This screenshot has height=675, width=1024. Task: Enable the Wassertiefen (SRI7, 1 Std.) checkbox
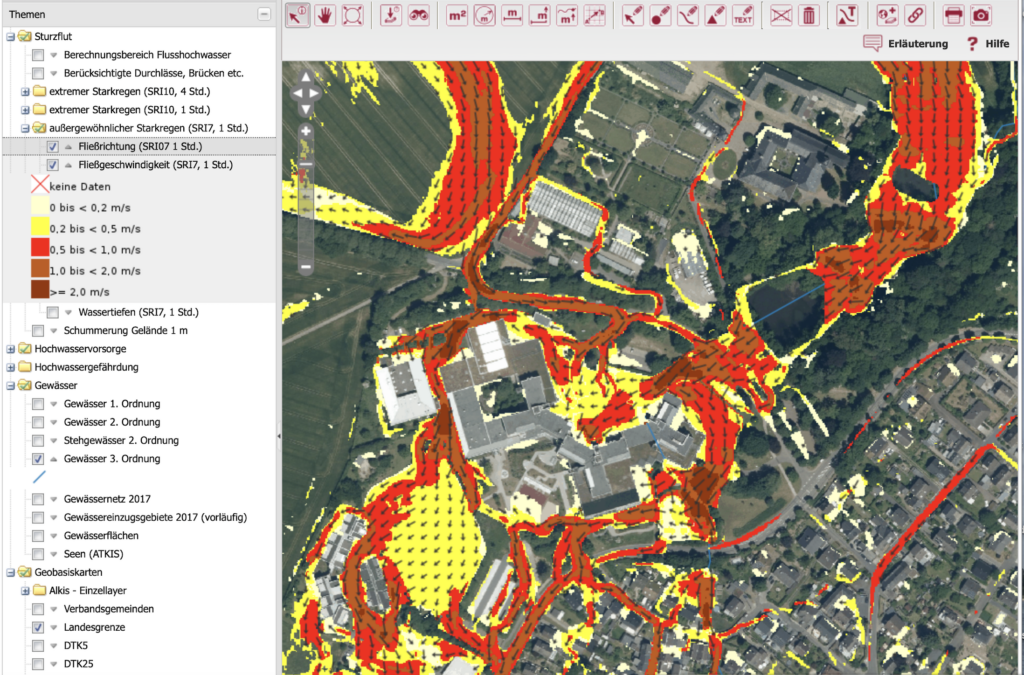(x=53, y=312)
